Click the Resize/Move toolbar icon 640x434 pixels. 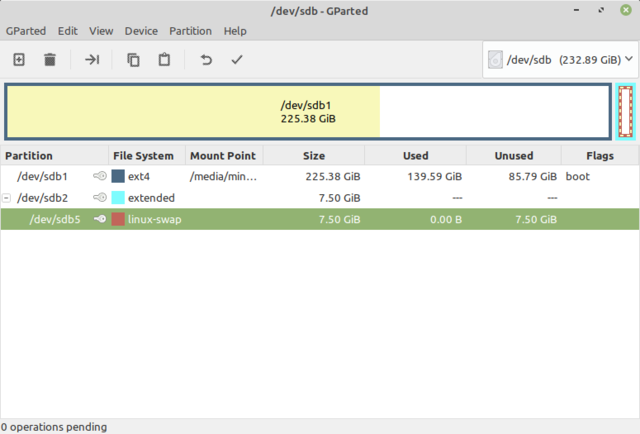coord(92,60)
